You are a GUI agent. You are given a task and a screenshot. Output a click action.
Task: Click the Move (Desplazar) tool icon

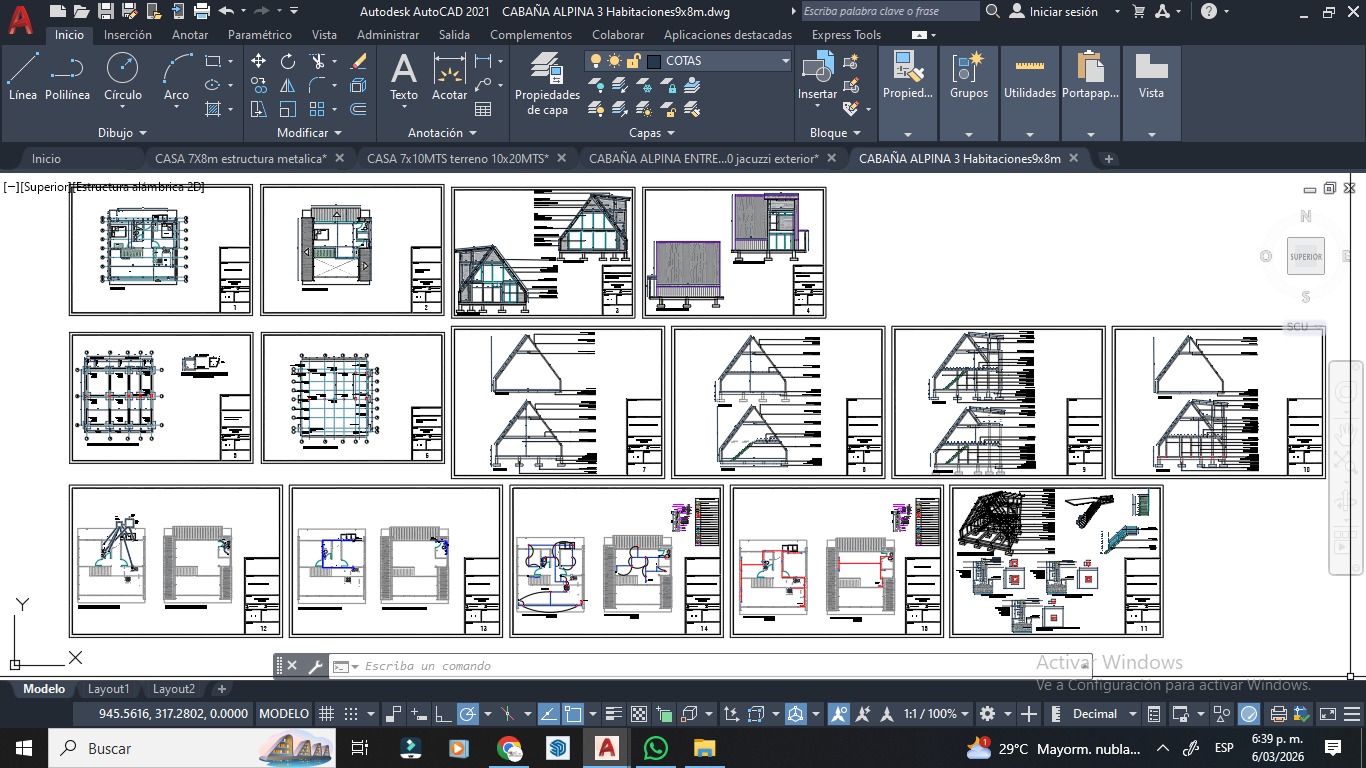pyautogui.click(x=258, y=61)
